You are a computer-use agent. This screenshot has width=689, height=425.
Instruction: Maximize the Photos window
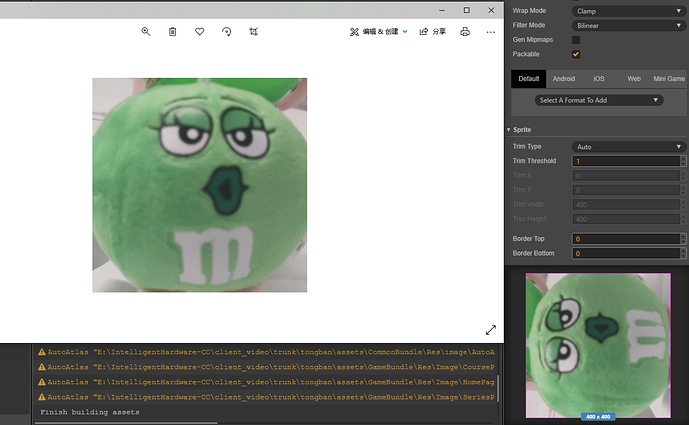(x=467, y=10)
